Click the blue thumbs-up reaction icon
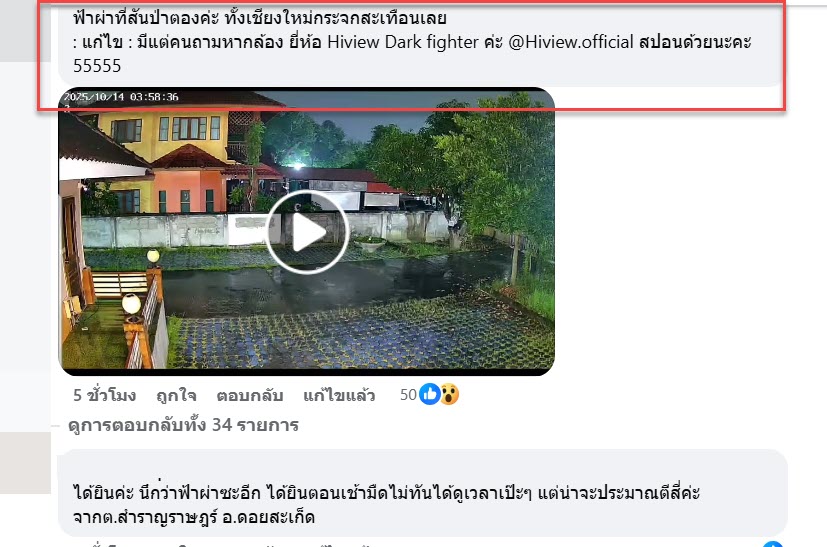The image size is (827, 547). 429,395
